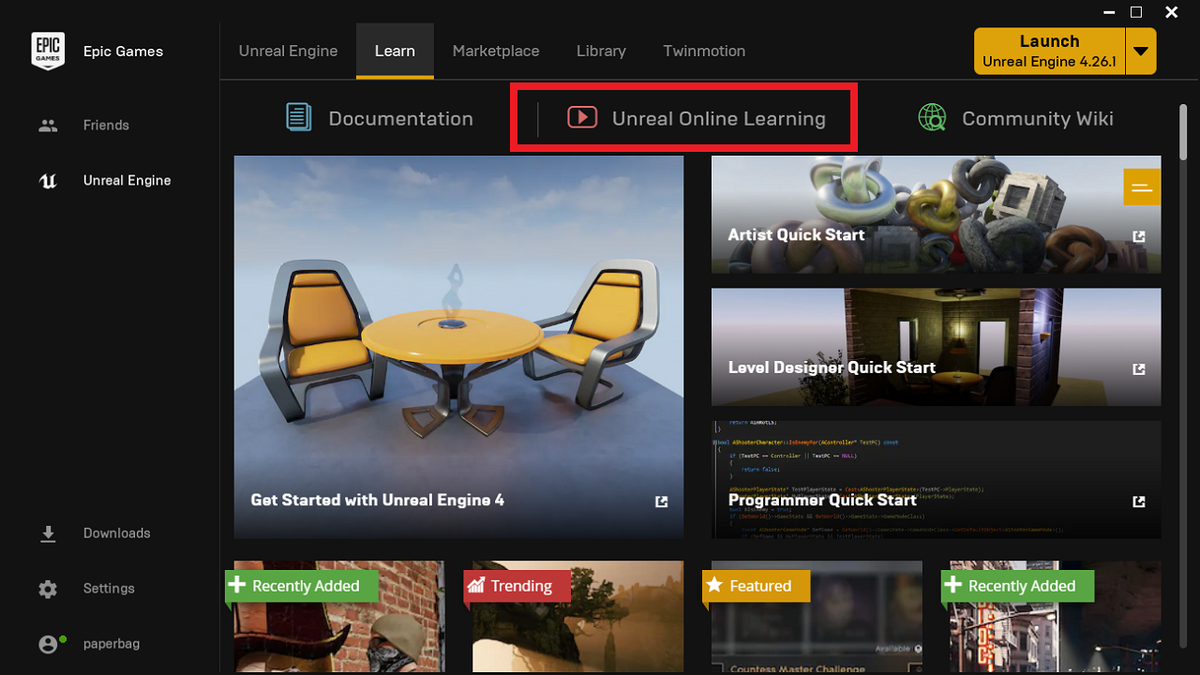This screenshot has height=675, width=1200.
Task: Open the paperbag account menu
Action: click(110, 644)
